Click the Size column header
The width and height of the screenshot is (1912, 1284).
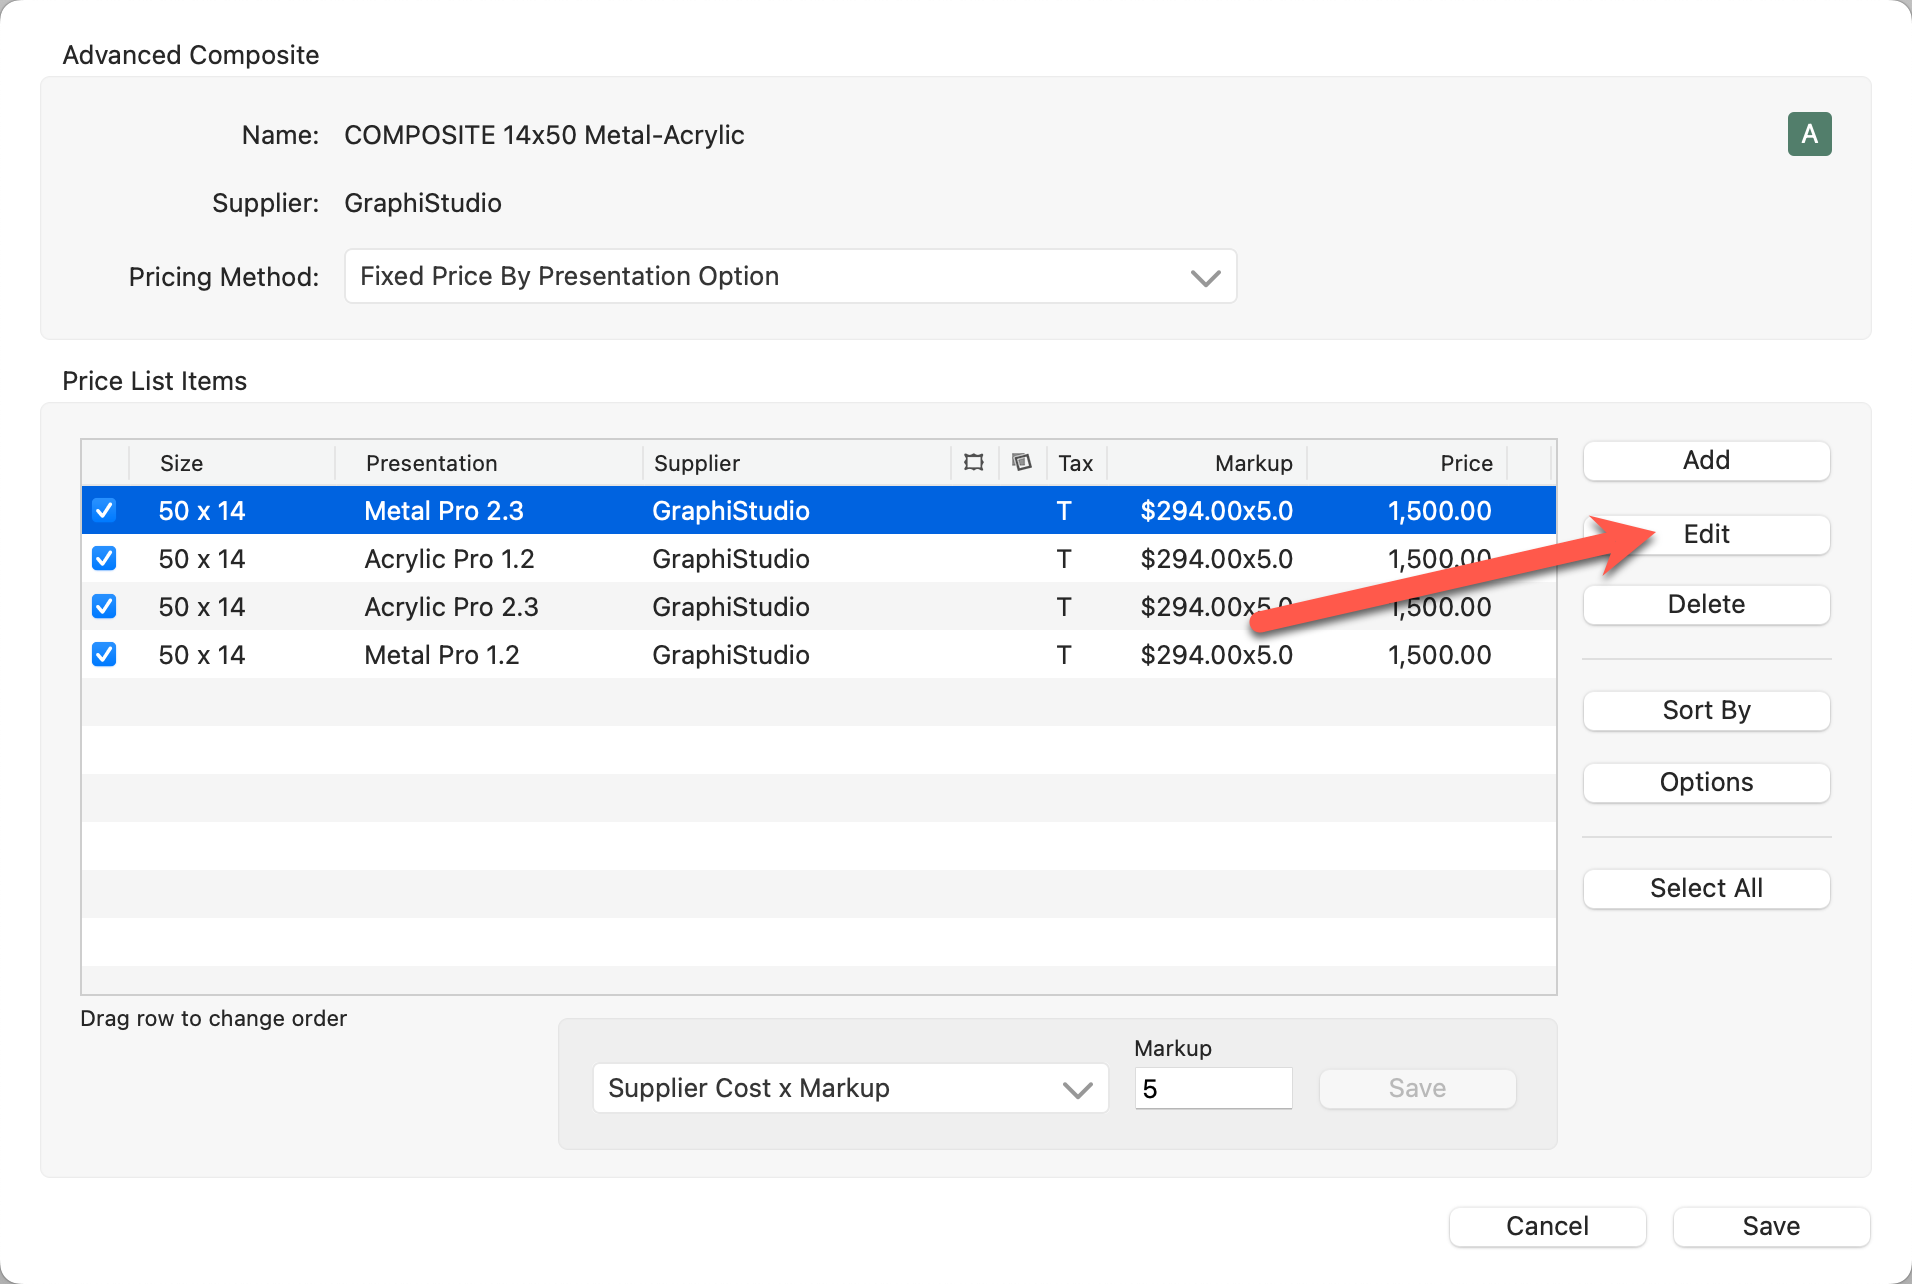[182, 463]
